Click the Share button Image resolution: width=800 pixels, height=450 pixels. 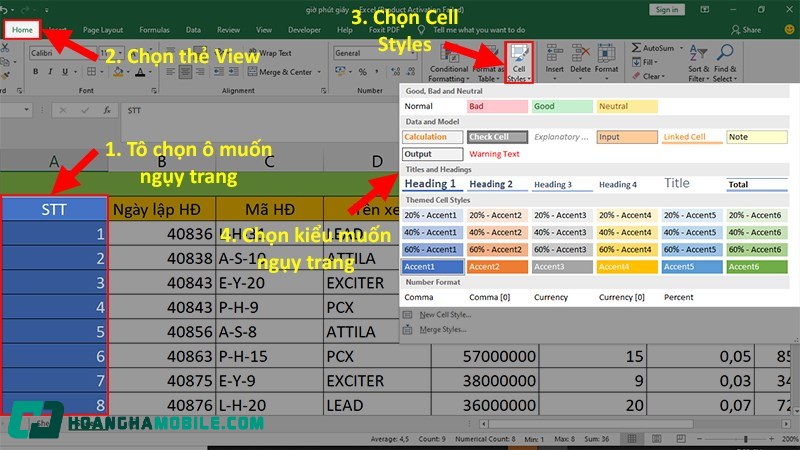(x=746, y=30)
